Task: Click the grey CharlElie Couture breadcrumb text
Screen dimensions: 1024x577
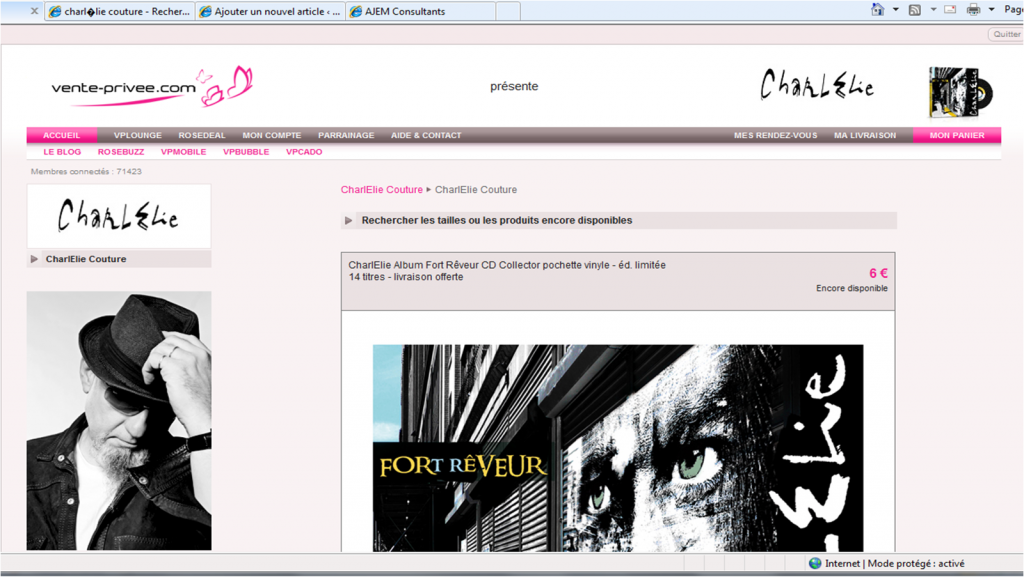Action: point(476,189)
